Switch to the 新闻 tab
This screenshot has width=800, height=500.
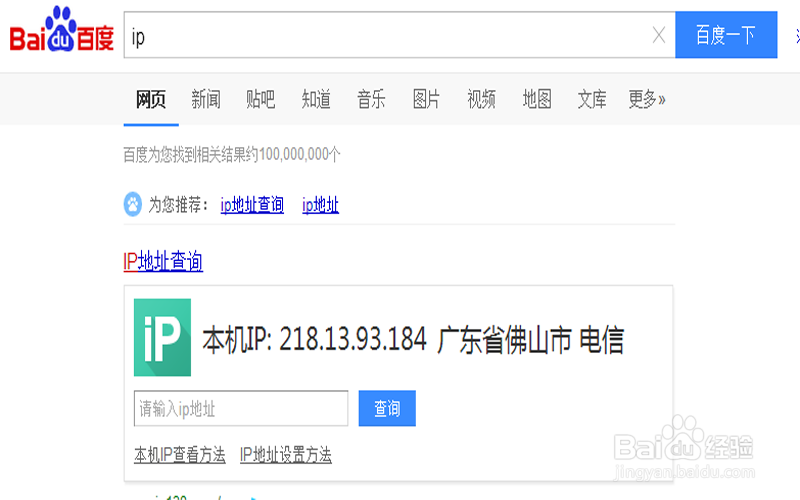click(206, 99)
